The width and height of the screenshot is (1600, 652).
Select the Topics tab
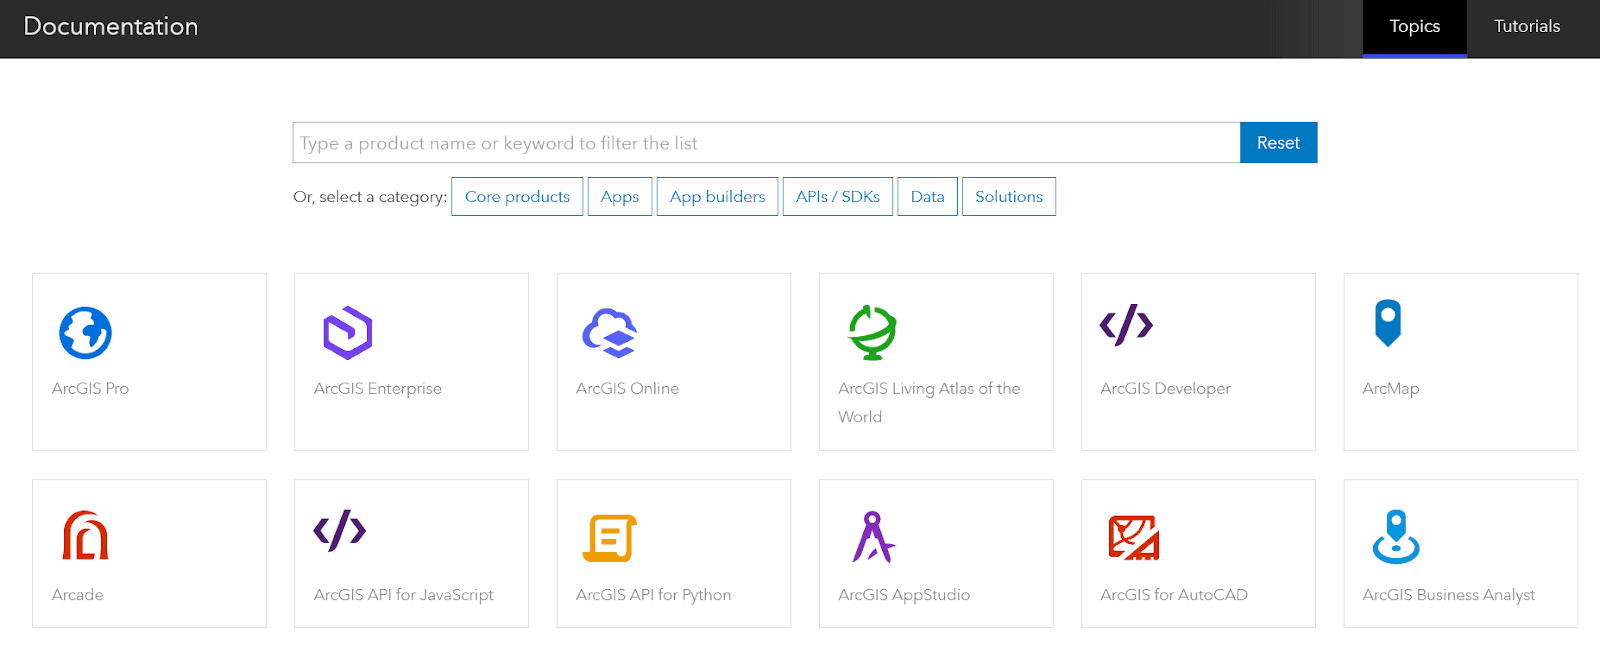pos(1414,27)
